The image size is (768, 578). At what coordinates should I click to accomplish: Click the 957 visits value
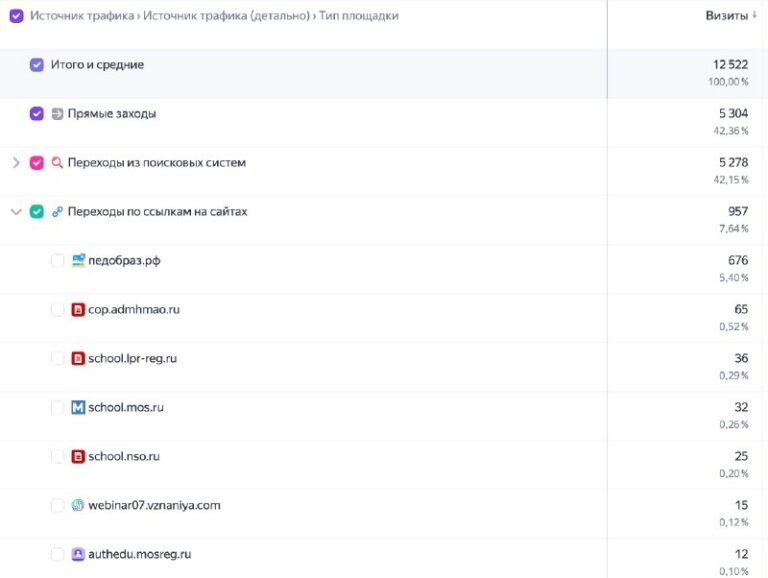tap(738, 212)
